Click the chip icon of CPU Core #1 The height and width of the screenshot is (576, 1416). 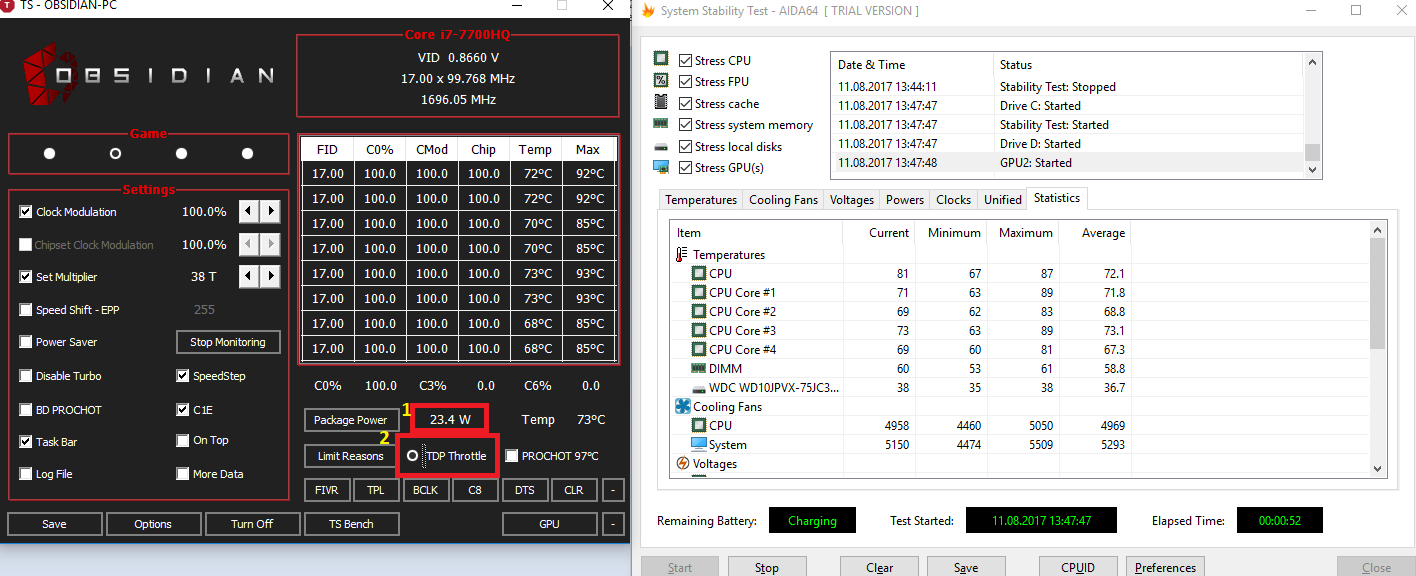click(x=699, y=293)
